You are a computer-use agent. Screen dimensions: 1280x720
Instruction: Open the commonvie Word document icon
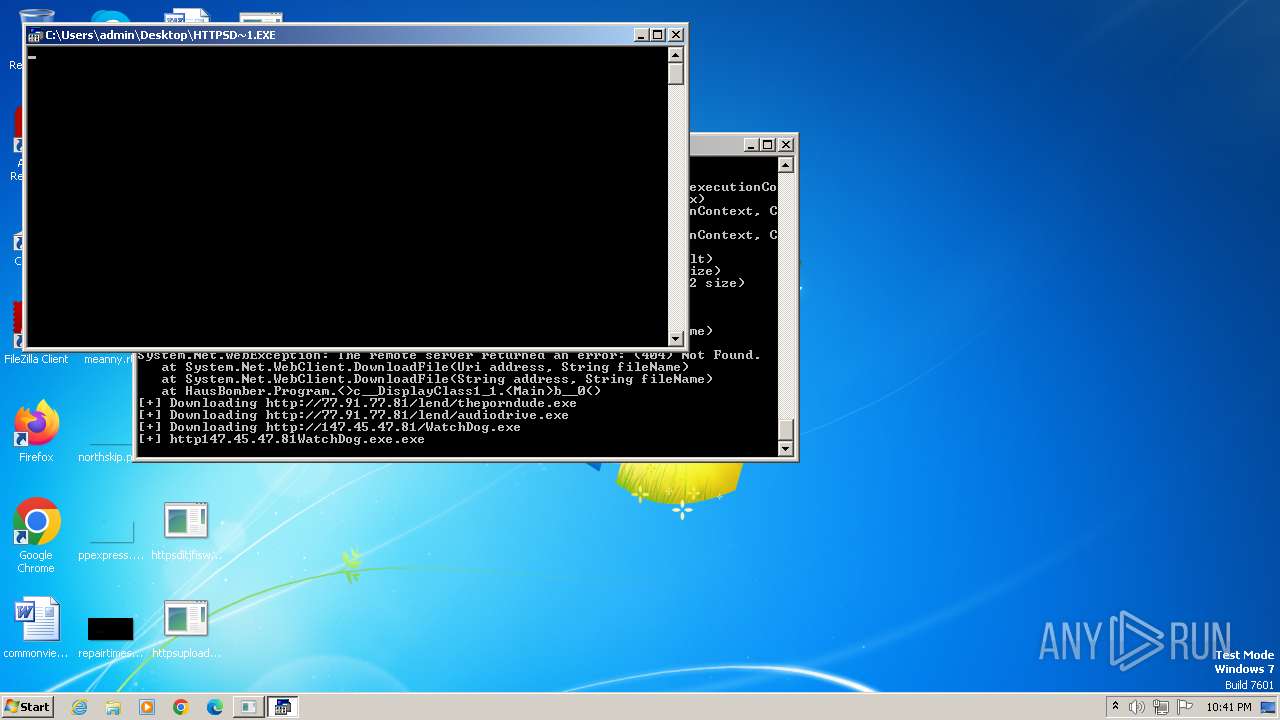[36, 628]
